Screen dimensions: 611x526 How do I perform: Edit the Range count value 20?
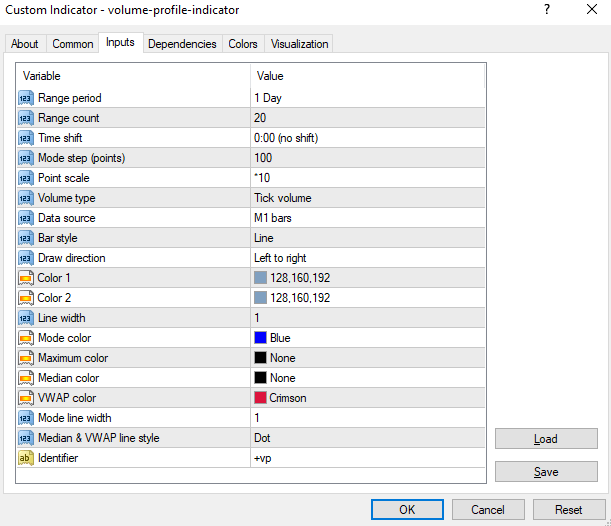point(368,118)
